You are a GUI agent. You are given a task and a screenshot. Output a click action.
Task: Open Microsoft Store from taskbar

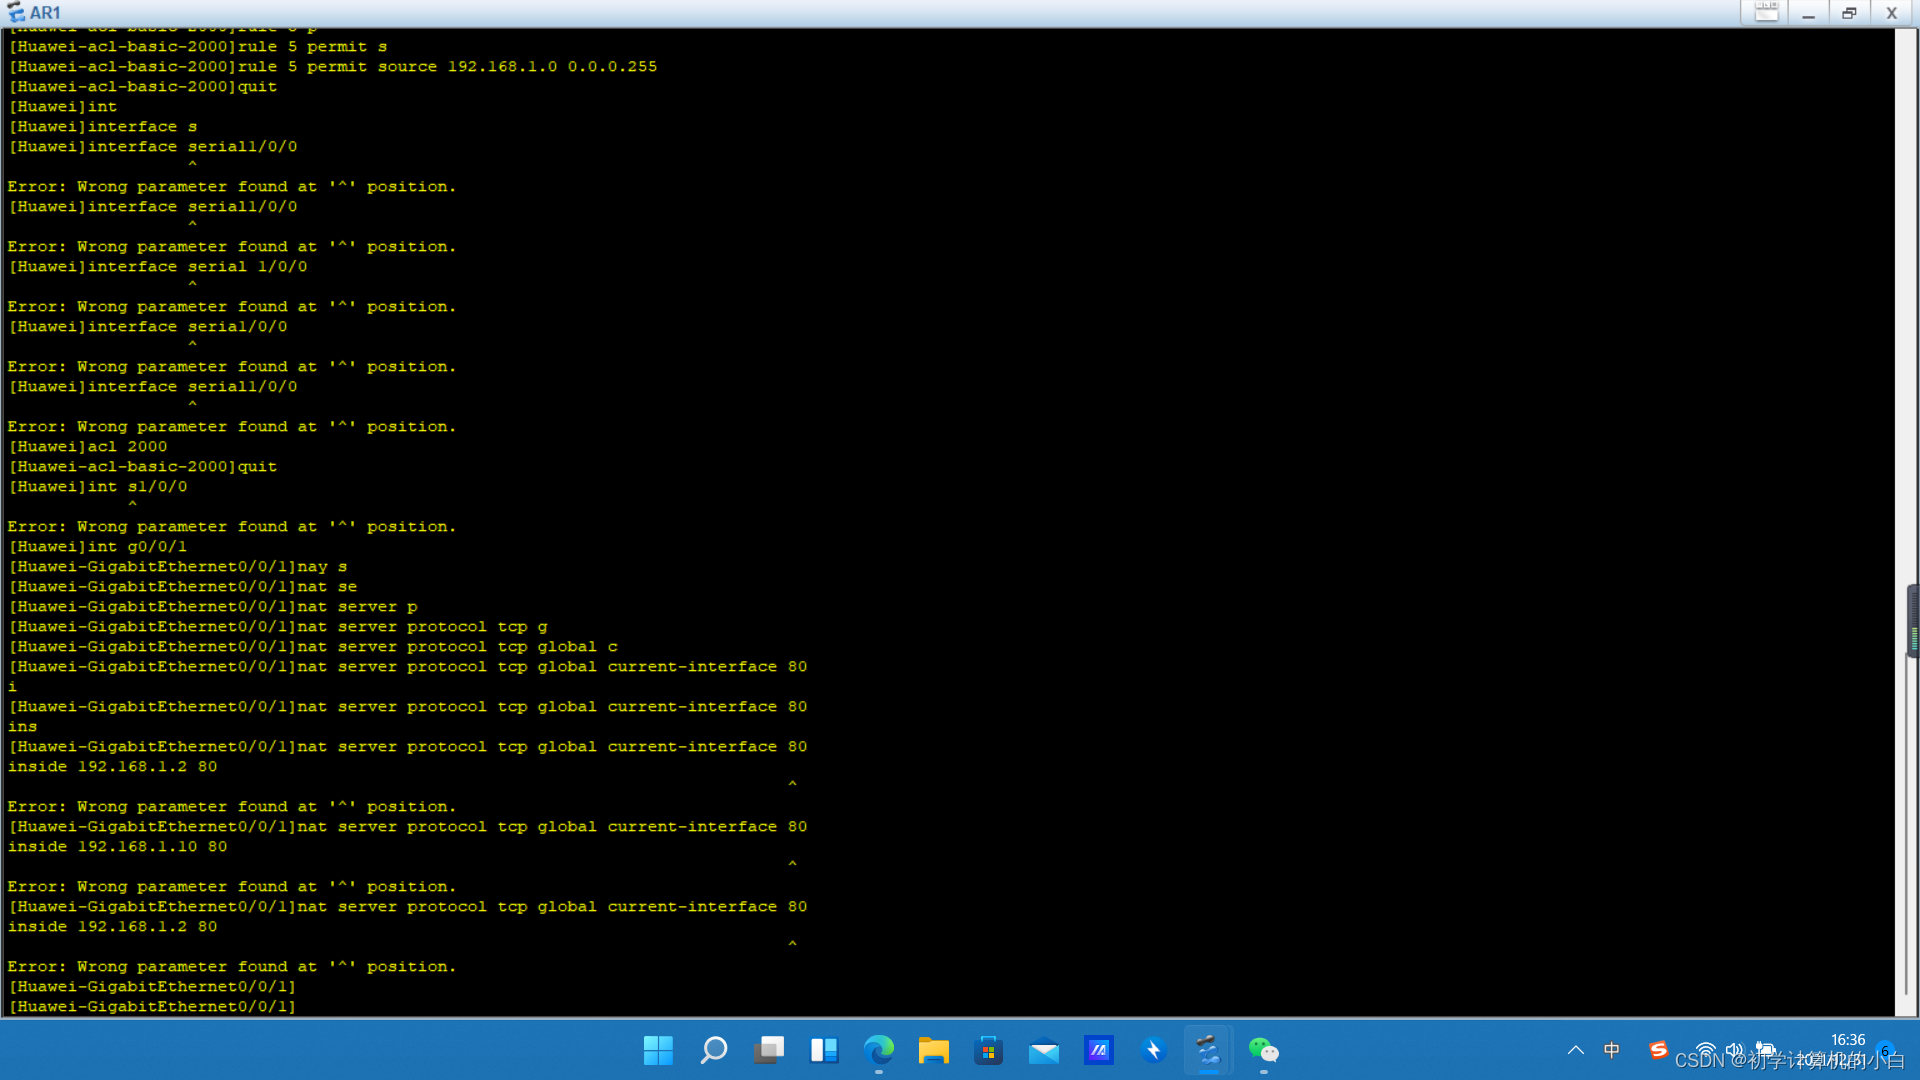(x=988, y=1050)
